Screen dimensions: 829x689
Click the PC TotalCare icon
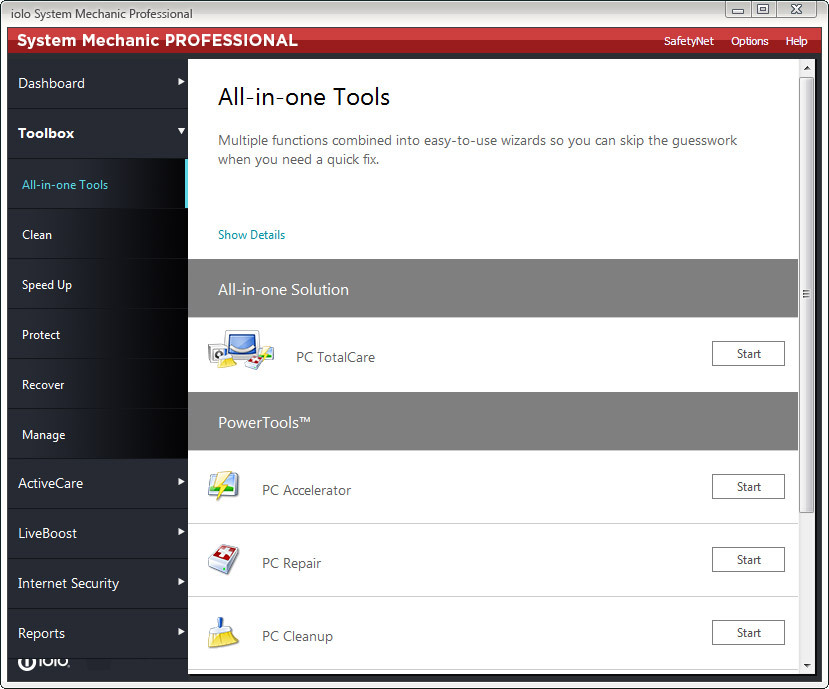tap(240, 350)
